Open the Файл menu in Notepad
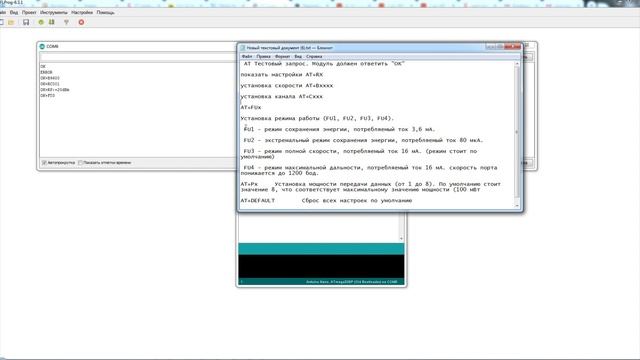This screenshot has height=360, width=640. (x=247, y=56)
